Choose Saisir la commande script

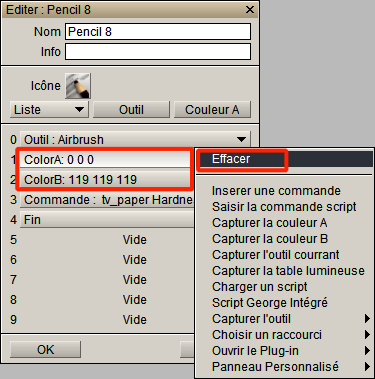click(285, 207)
